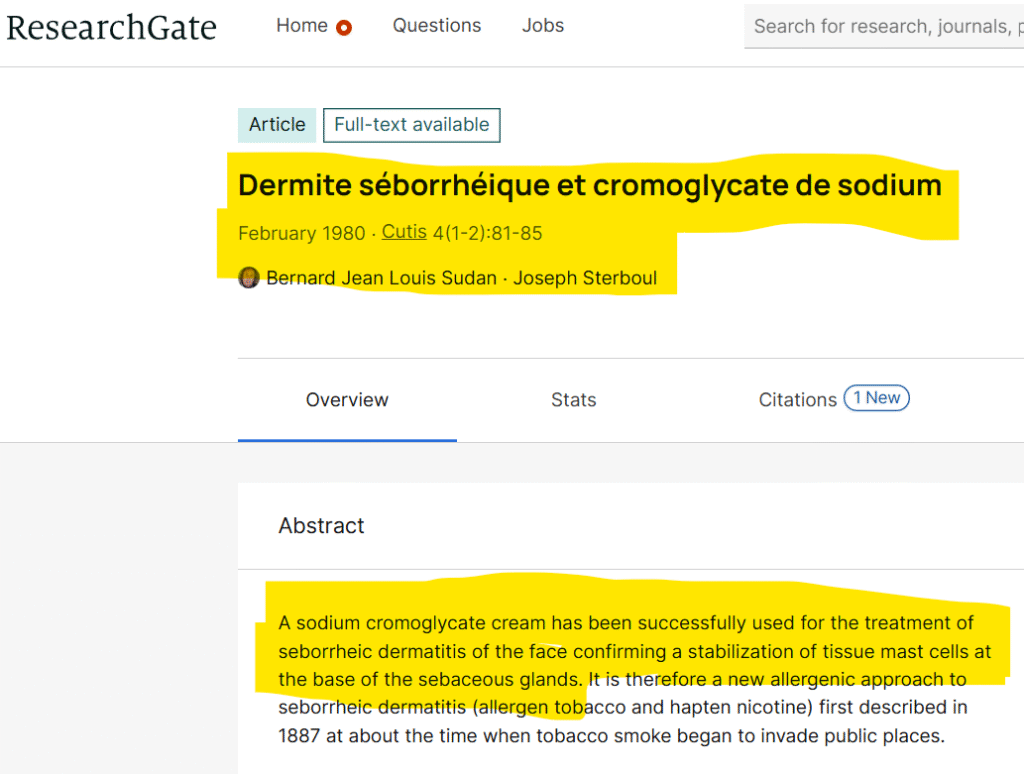Click the Abstract section heading
This screenshot has width=1024, height=774.
pyautogui.click(x=321, y=526)
